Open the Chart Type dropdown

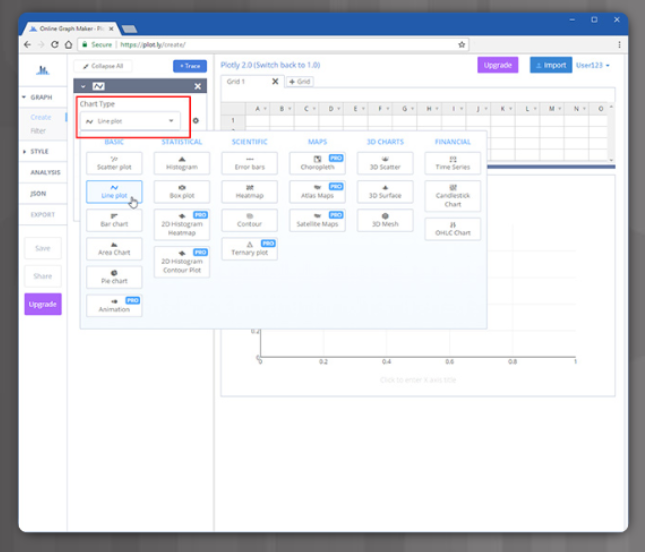[130, 121]
